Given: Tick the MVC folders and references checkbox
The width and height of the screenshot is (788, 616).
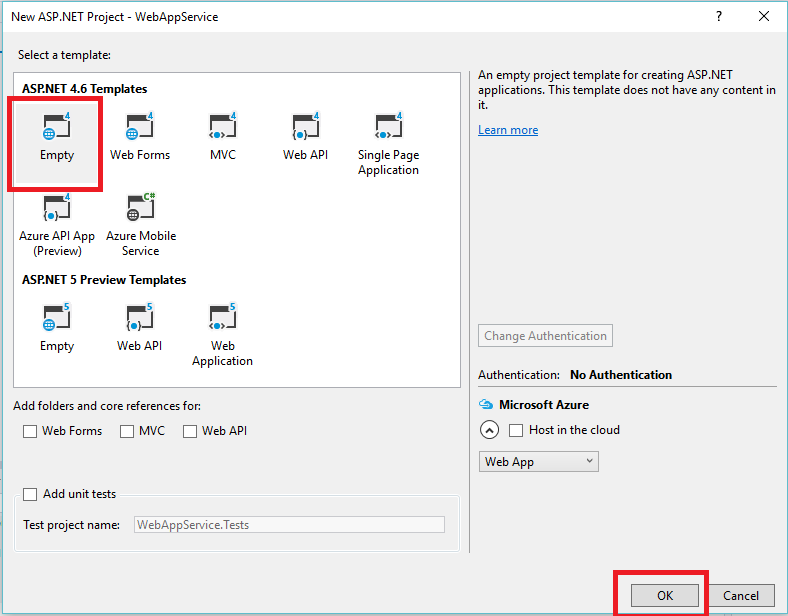Looking at the screenshot, I should tap(127, 431).
